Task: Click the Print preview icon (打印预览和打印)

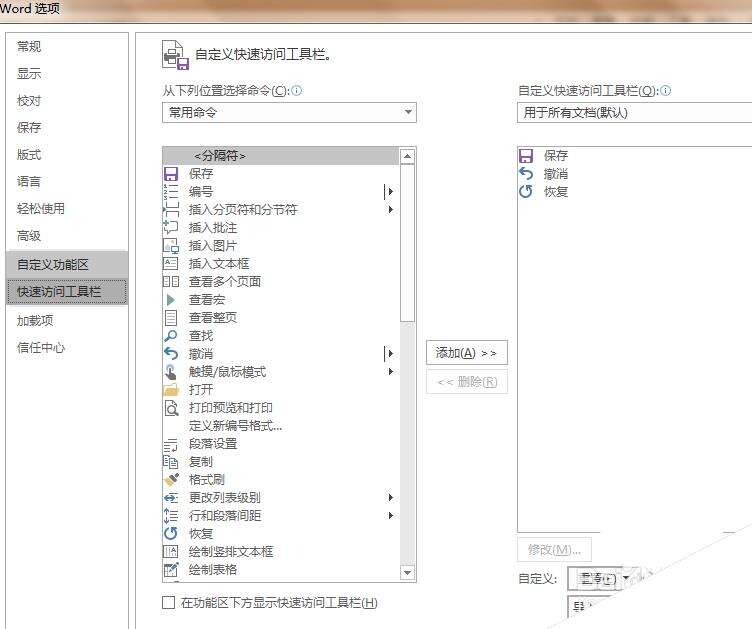Action: [171, 408]
